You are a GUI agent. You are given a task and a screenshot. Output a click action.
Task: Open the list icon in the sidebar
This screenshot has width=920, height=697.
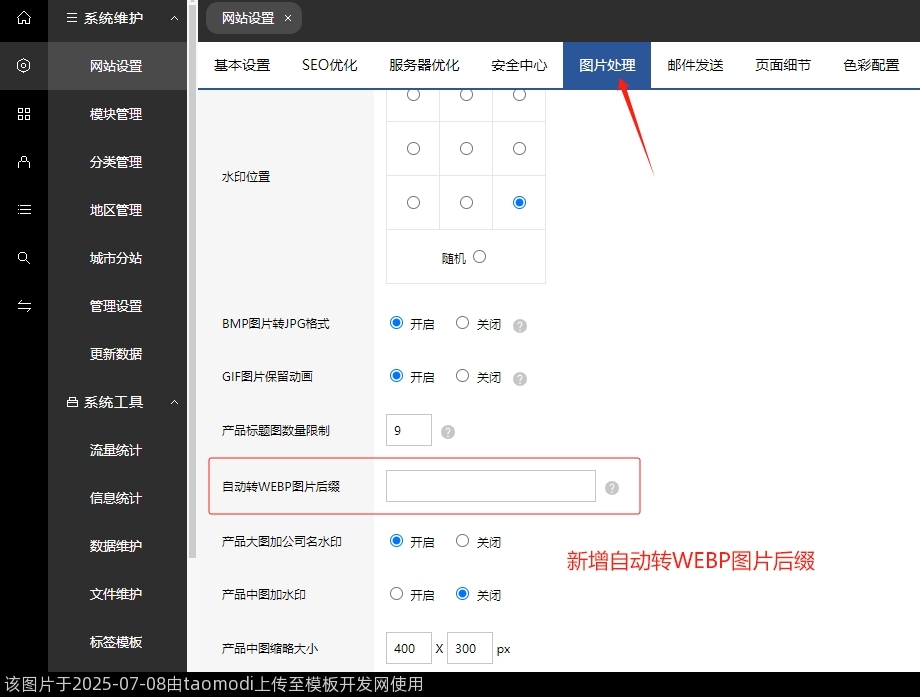(23, 210)
